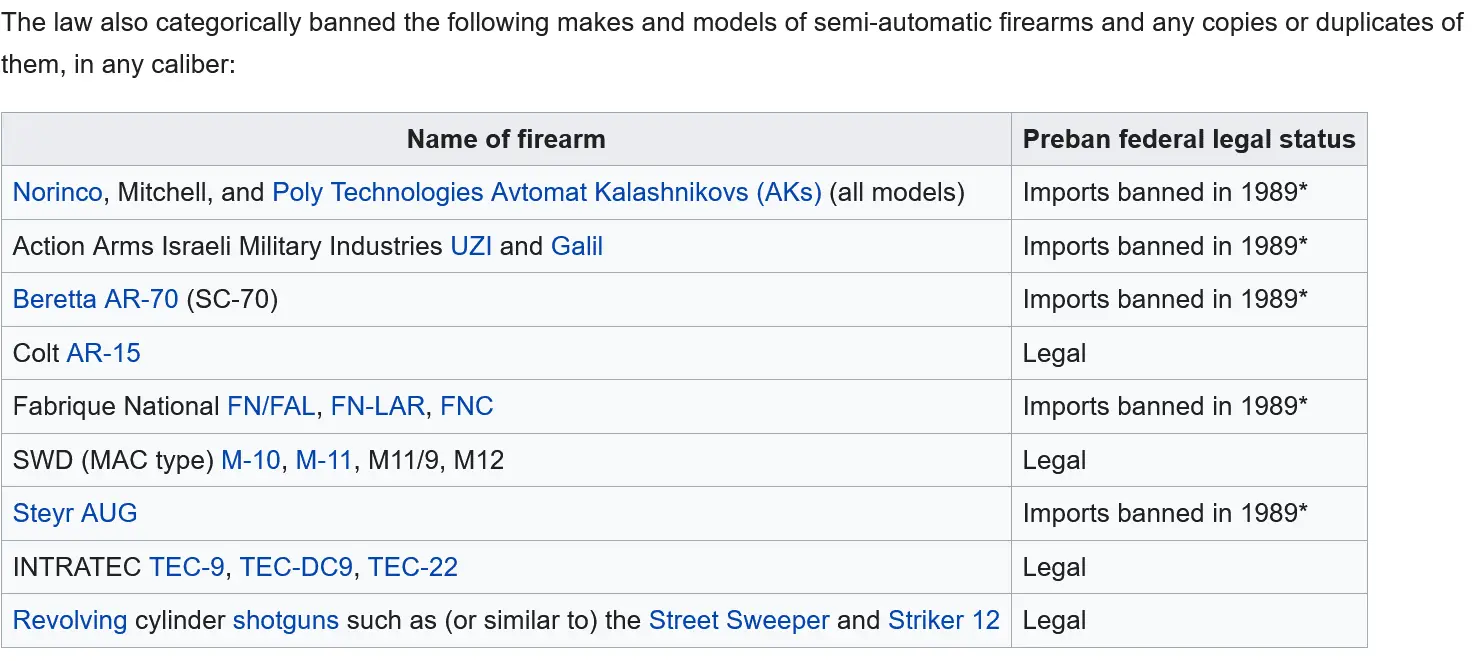Open the FNC link
Image resolution: width=1482 pixels, height=661 pixels.
pyautogui.click(x=467, y=407)
